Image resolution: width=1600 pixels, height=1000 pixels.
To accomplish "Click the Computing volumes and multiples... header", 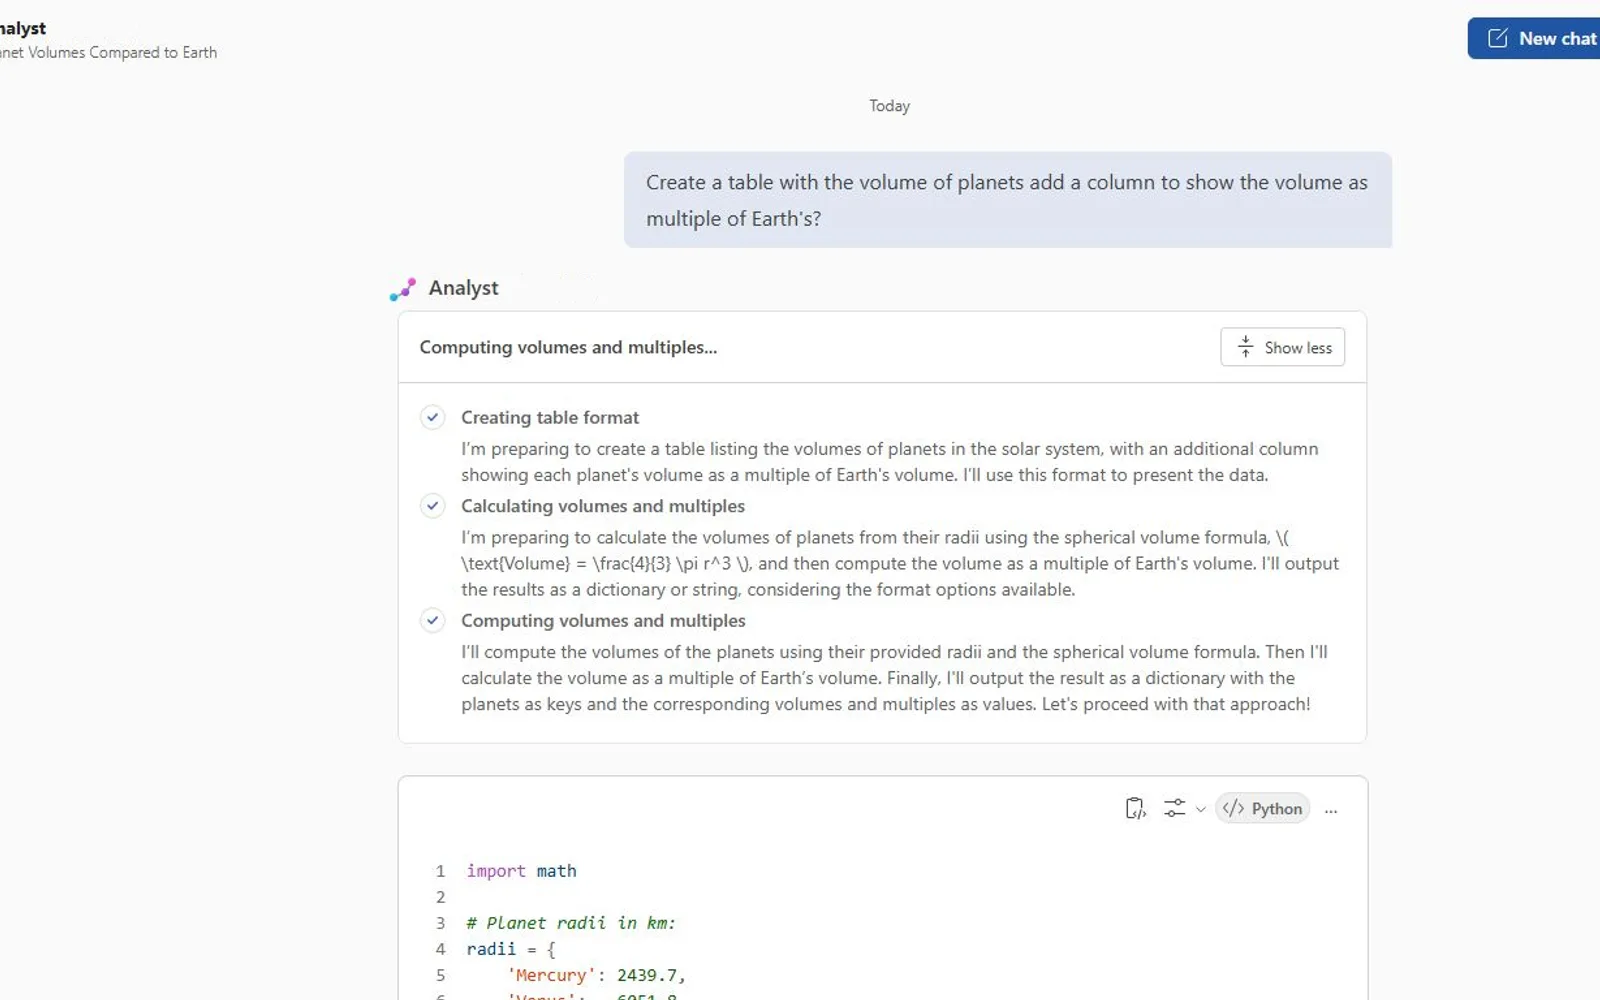I will click(x=568, y=347).
